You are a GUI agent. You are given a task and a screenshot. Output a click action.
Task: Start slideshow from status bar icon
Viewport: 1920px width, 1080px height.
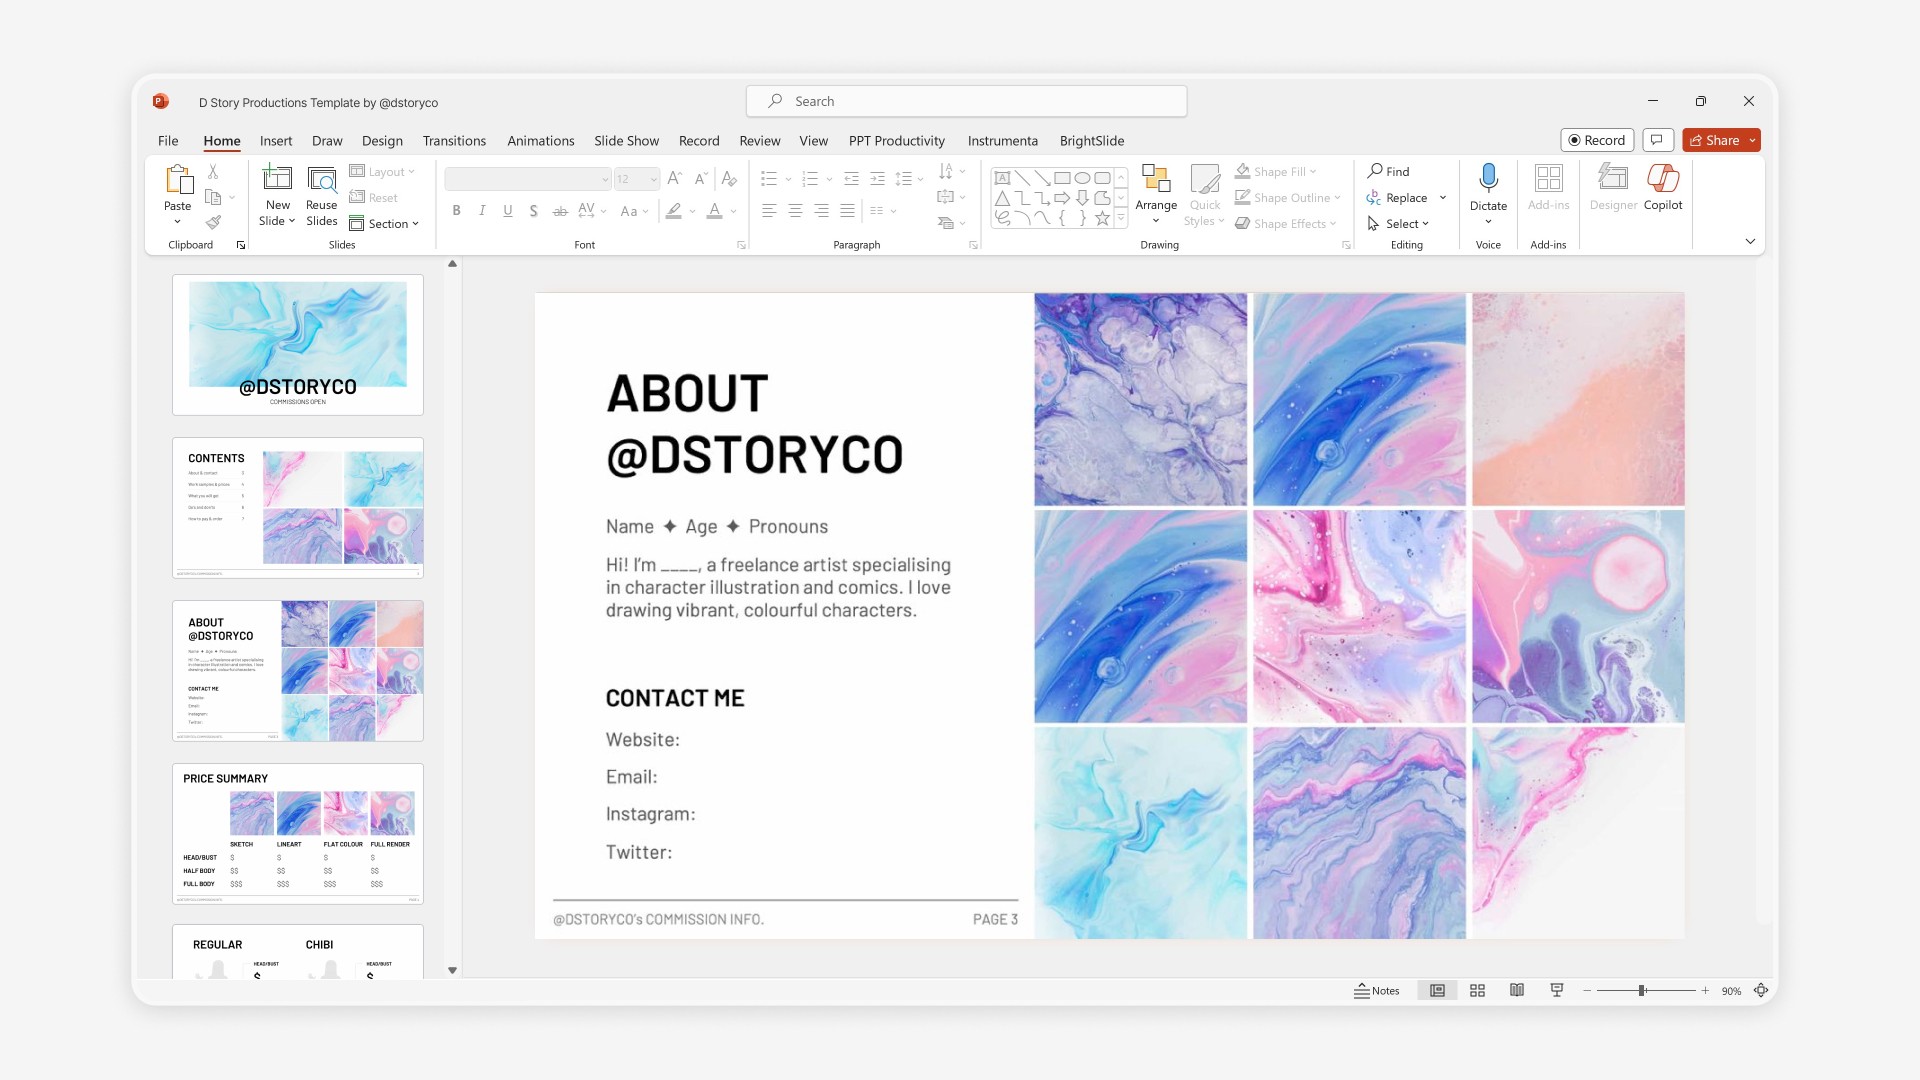tap(1557, 990)
